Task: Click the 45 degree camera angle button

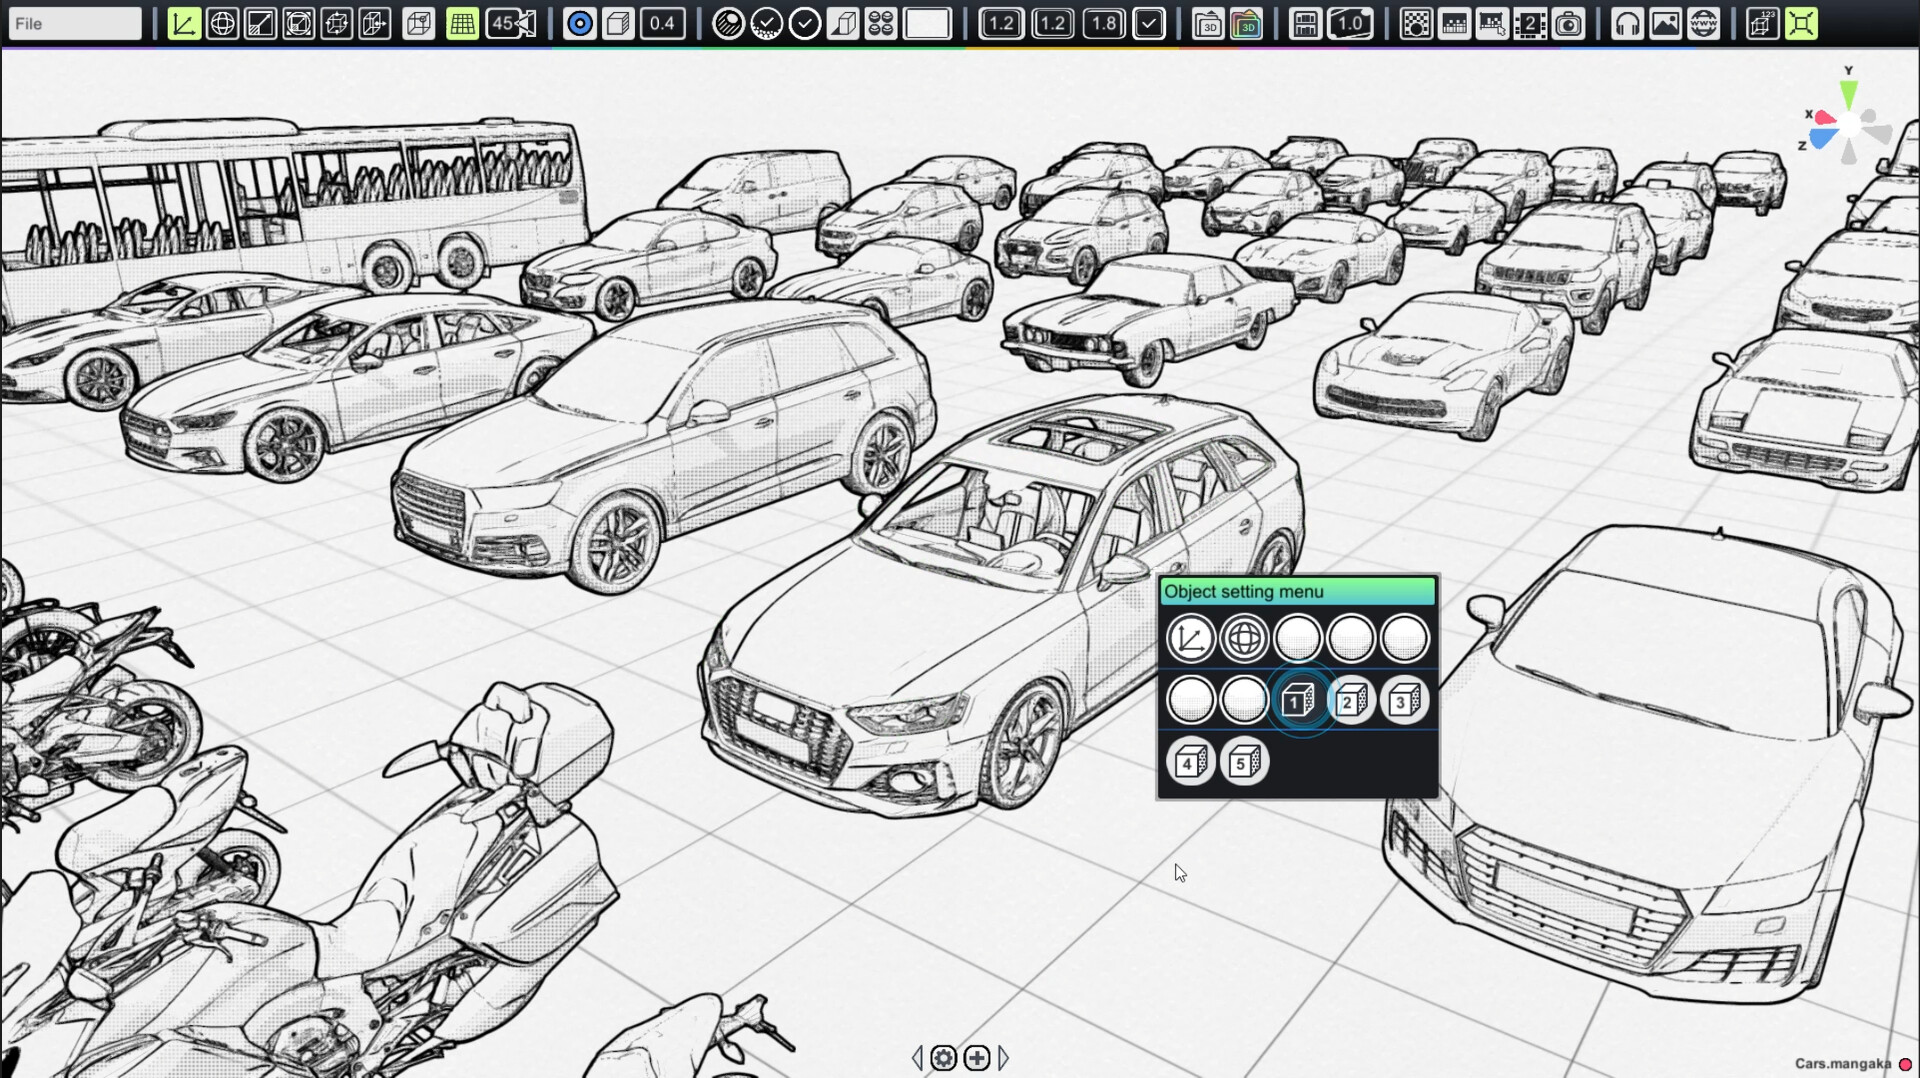Action: point(511,23)
